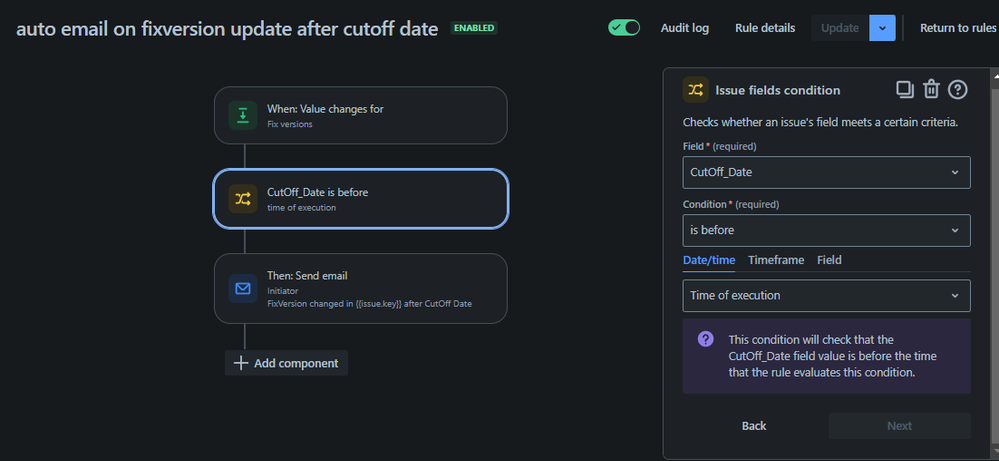Delete the condition using the trash icon

pos(931,90)
